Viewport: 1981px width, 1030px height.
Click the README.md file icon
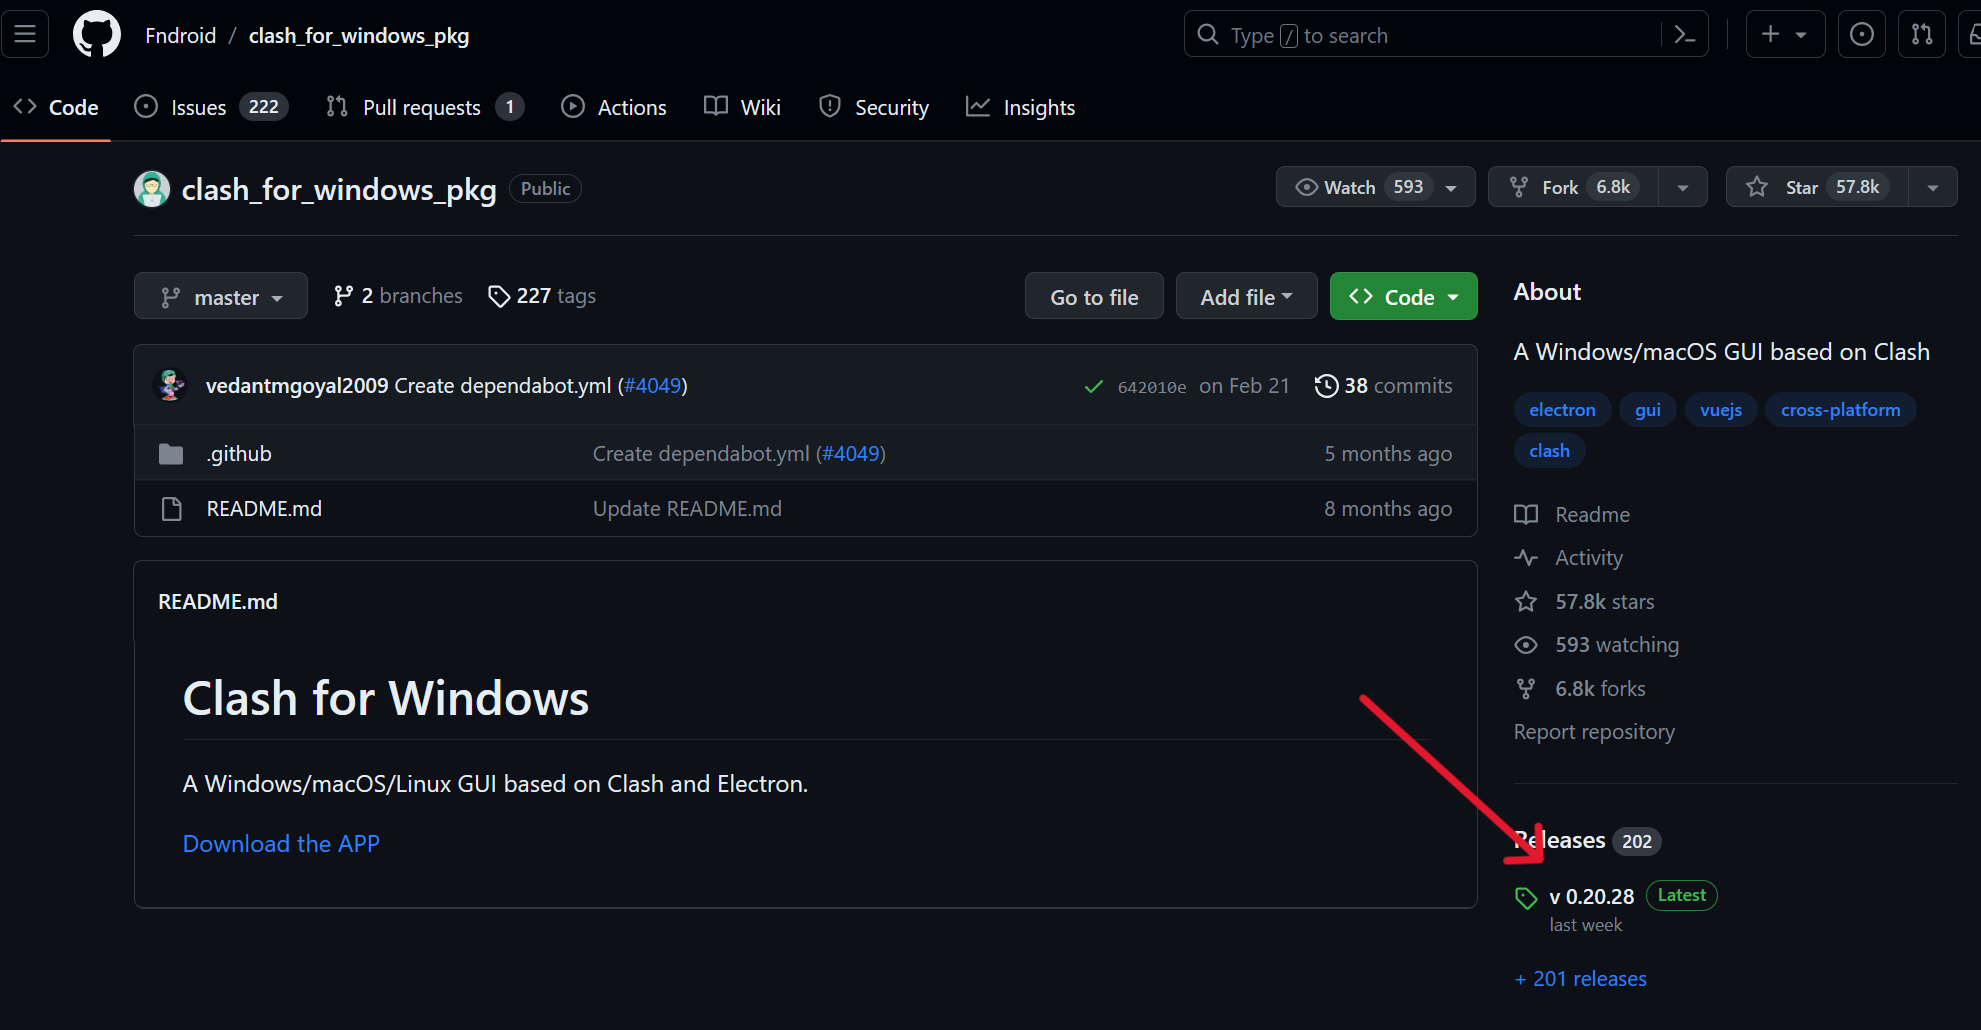171,509
